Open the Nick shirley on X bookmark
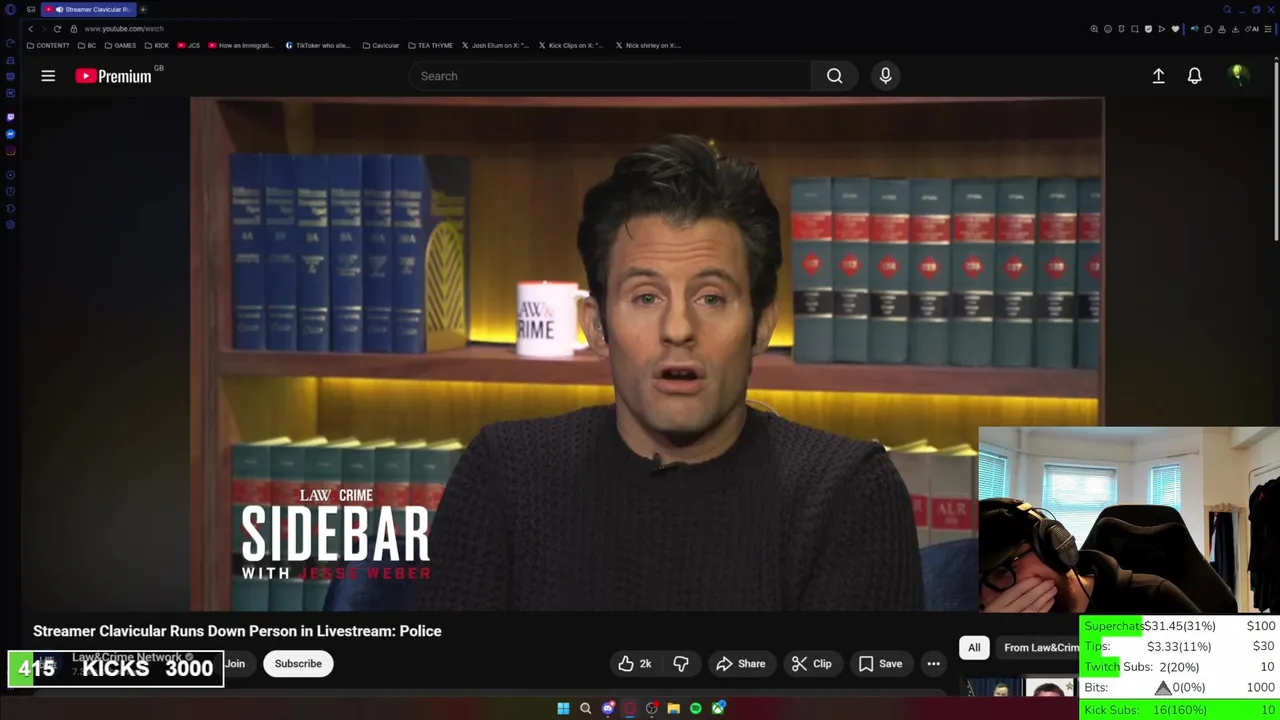The image size is (1280, 720). (x=648, y=45)
